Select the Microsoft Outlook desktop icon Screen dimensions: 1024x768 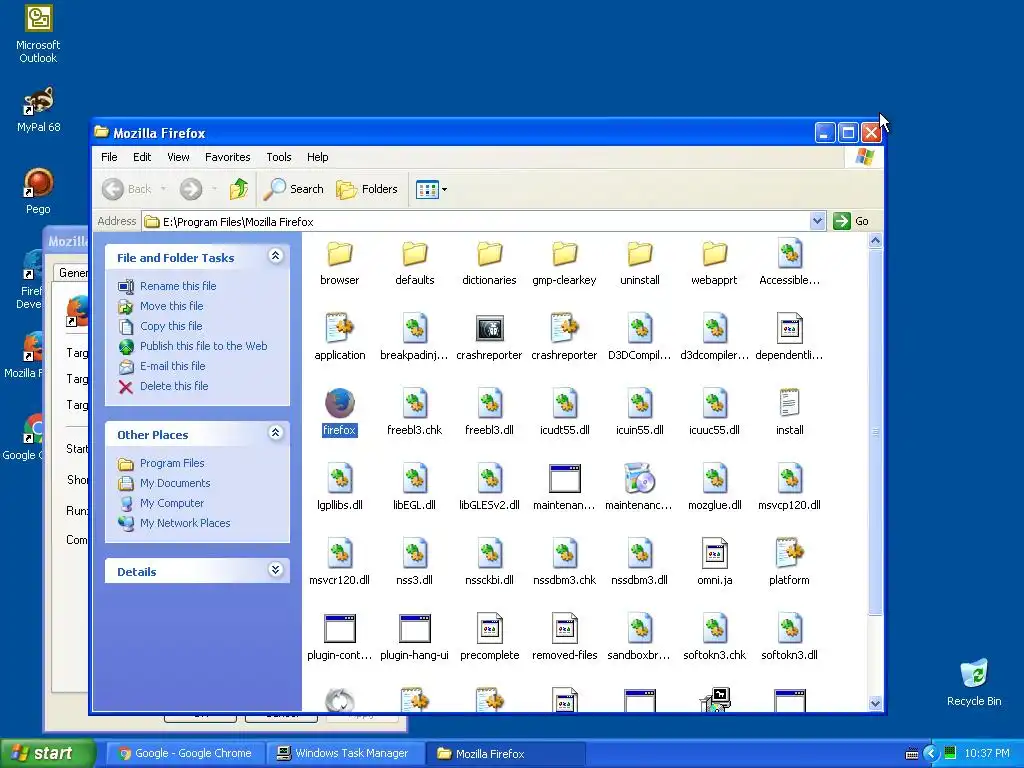click(x=38, y=34)
